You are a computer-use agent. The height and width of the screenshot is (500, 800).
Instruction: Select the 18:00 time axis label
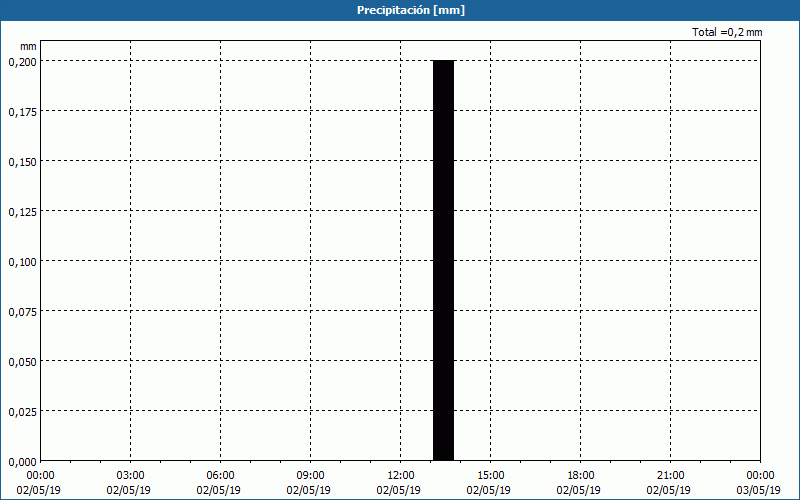580,476
